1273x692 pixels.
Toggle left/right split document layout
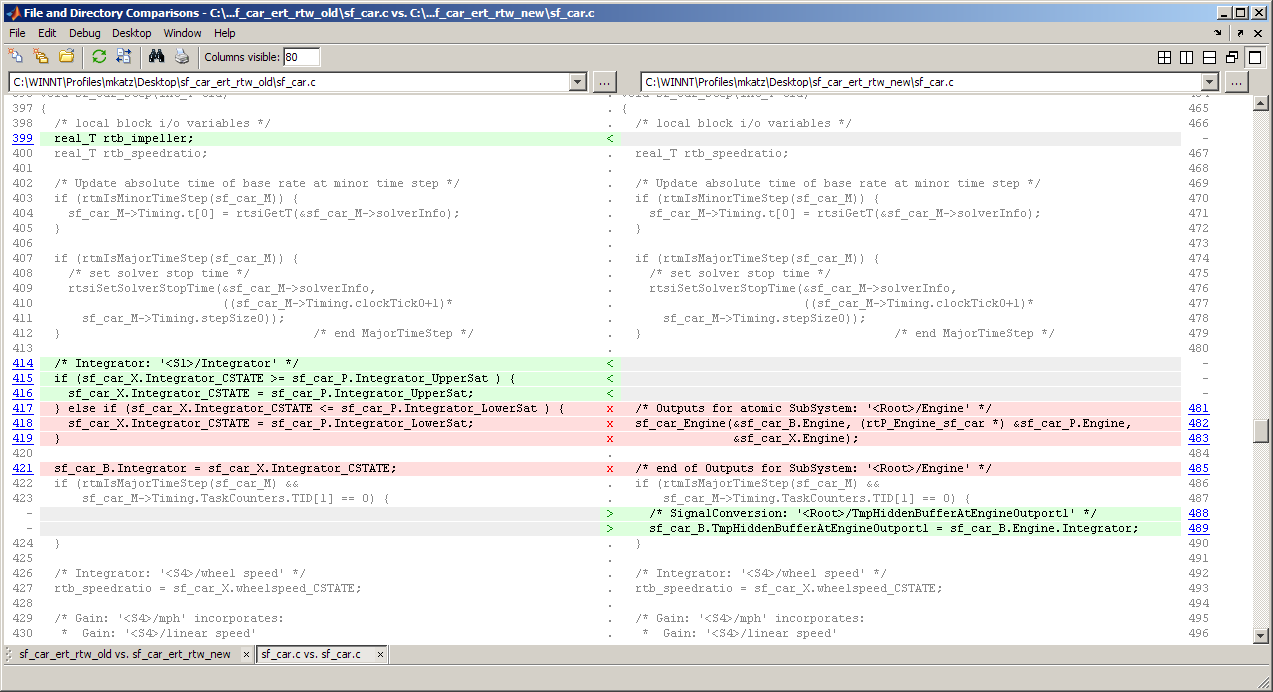[x=1187, y=58]
